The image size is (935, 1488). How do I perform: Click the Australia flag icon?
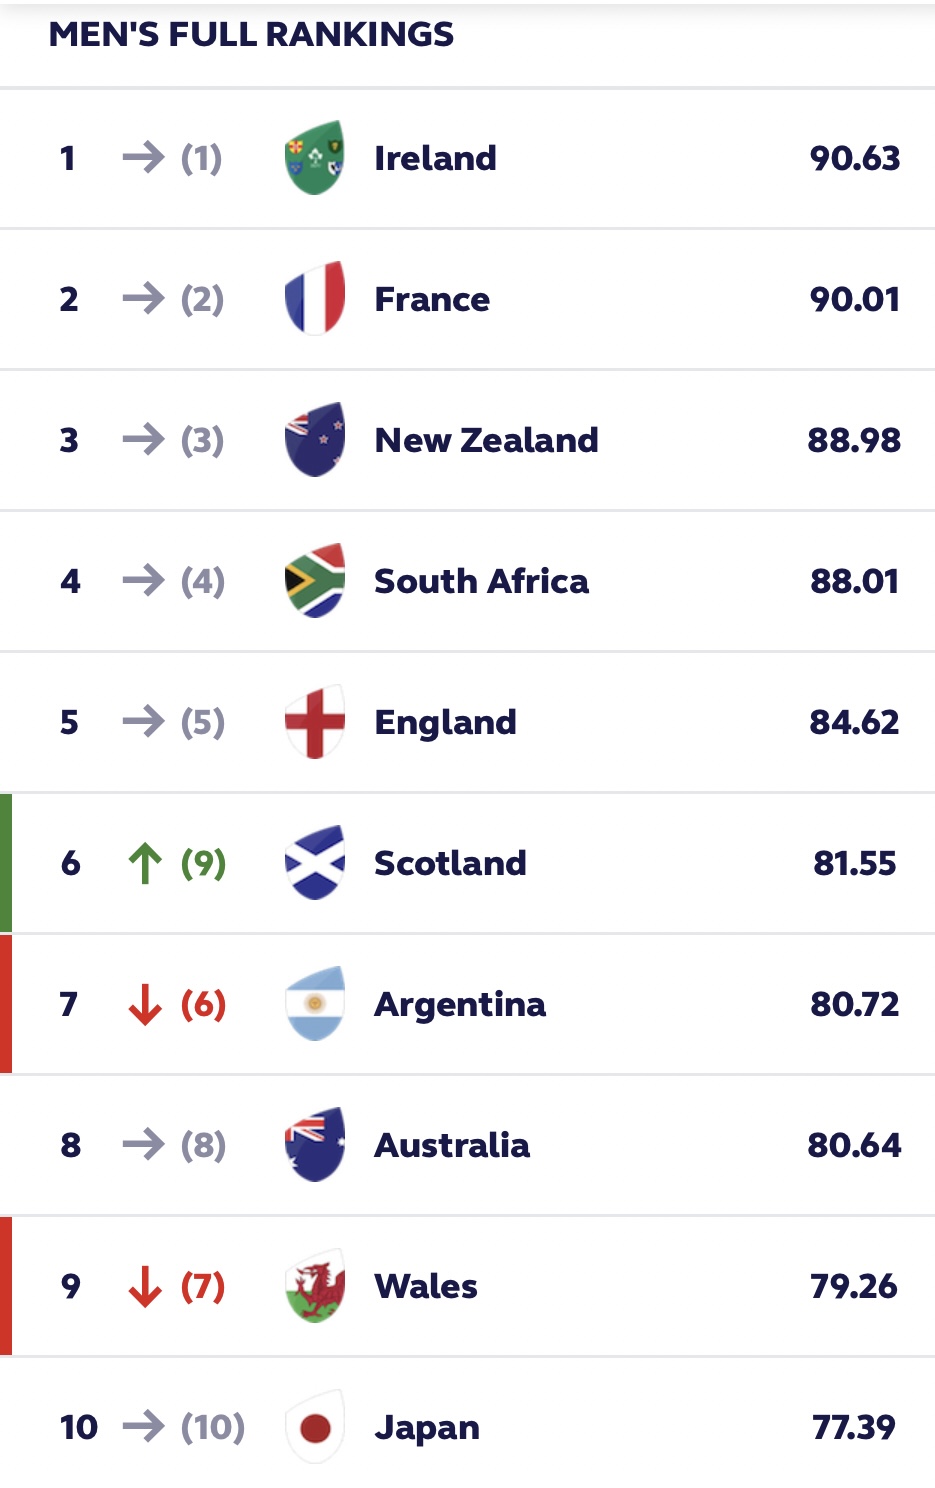(x=314, y=1145)
